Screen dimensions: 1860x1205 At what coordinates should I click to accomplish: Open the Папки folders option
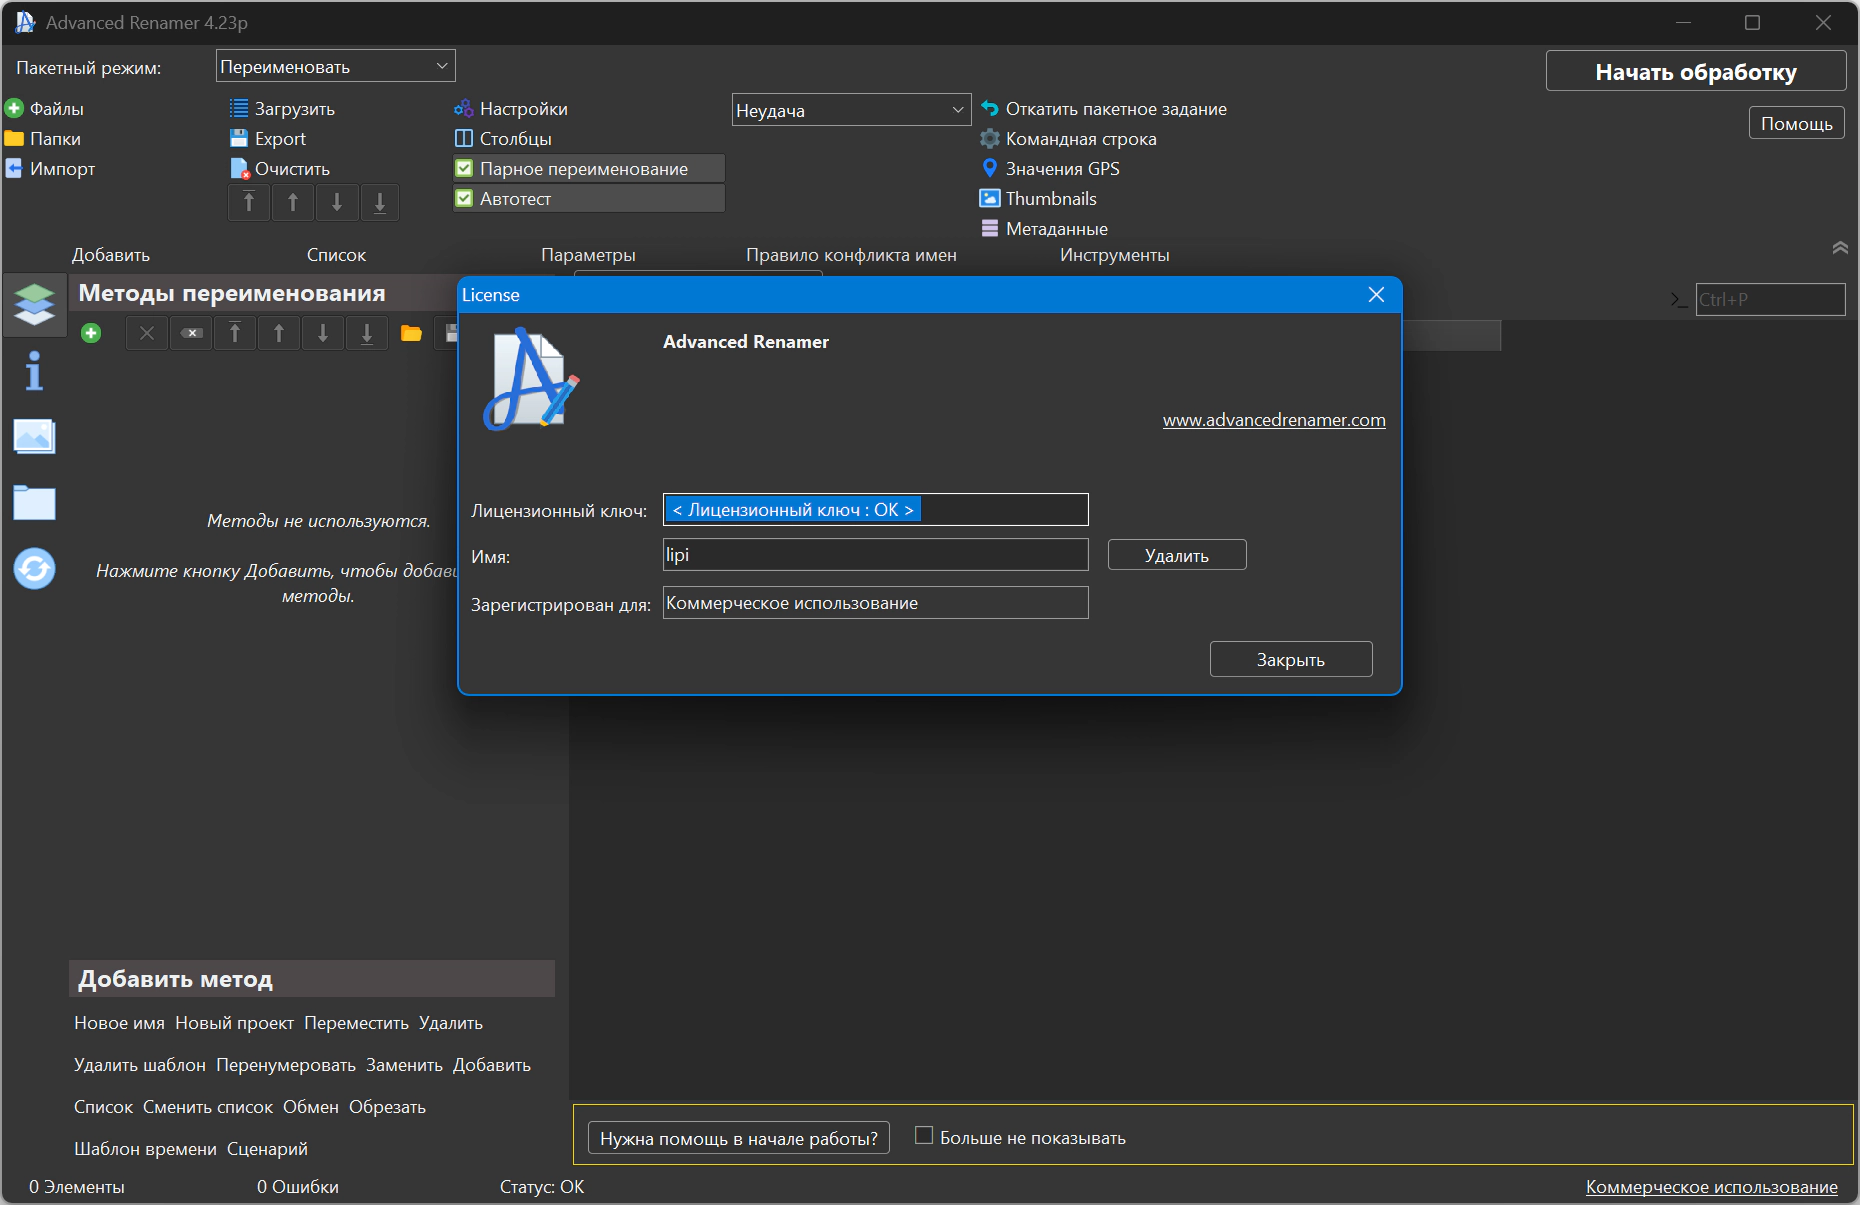click(x=43, y=139)
